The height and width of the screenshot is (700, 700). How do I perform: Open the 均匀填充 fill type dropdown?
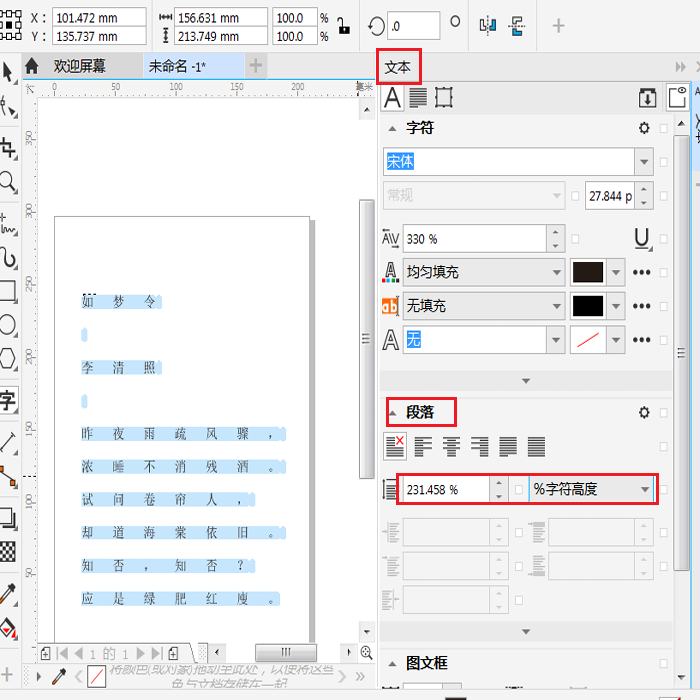coord(556,272)
